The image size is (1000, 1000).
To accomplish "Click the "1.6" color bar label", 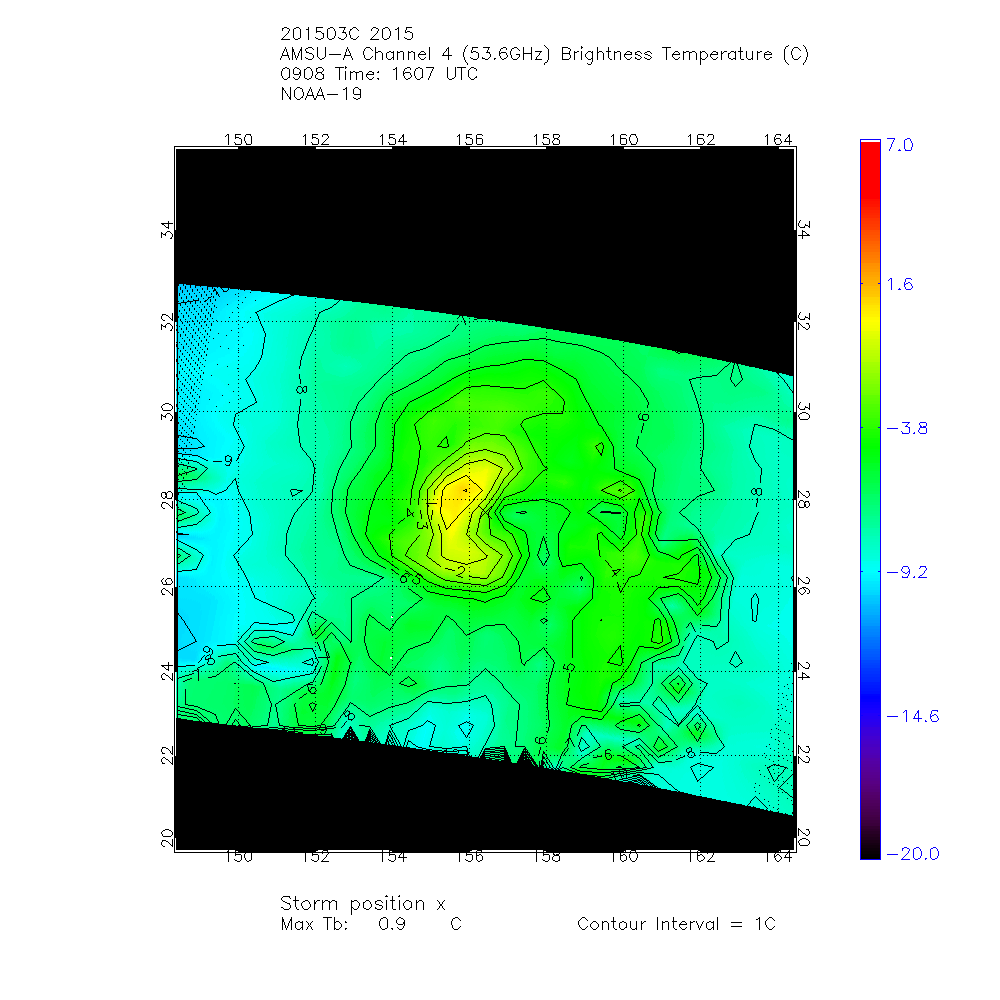I will point(900,284).
